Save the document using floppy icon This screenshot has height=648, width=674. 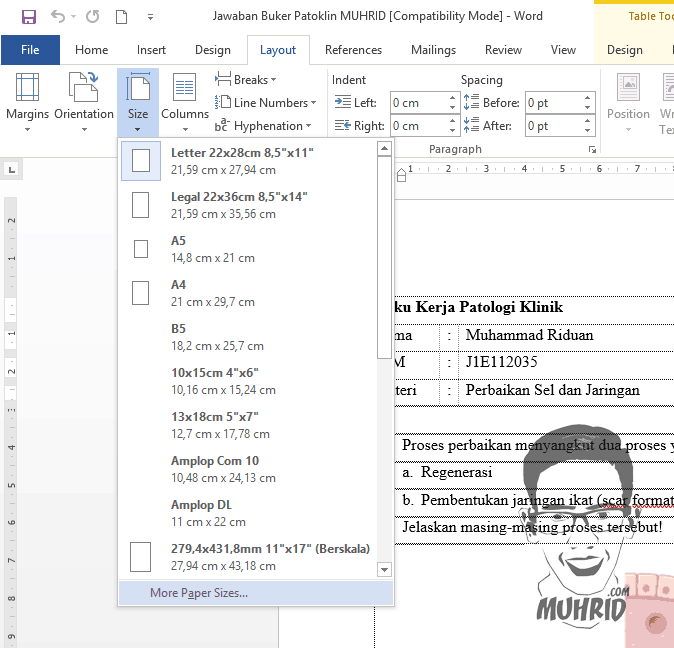click(x=29, y=17)
